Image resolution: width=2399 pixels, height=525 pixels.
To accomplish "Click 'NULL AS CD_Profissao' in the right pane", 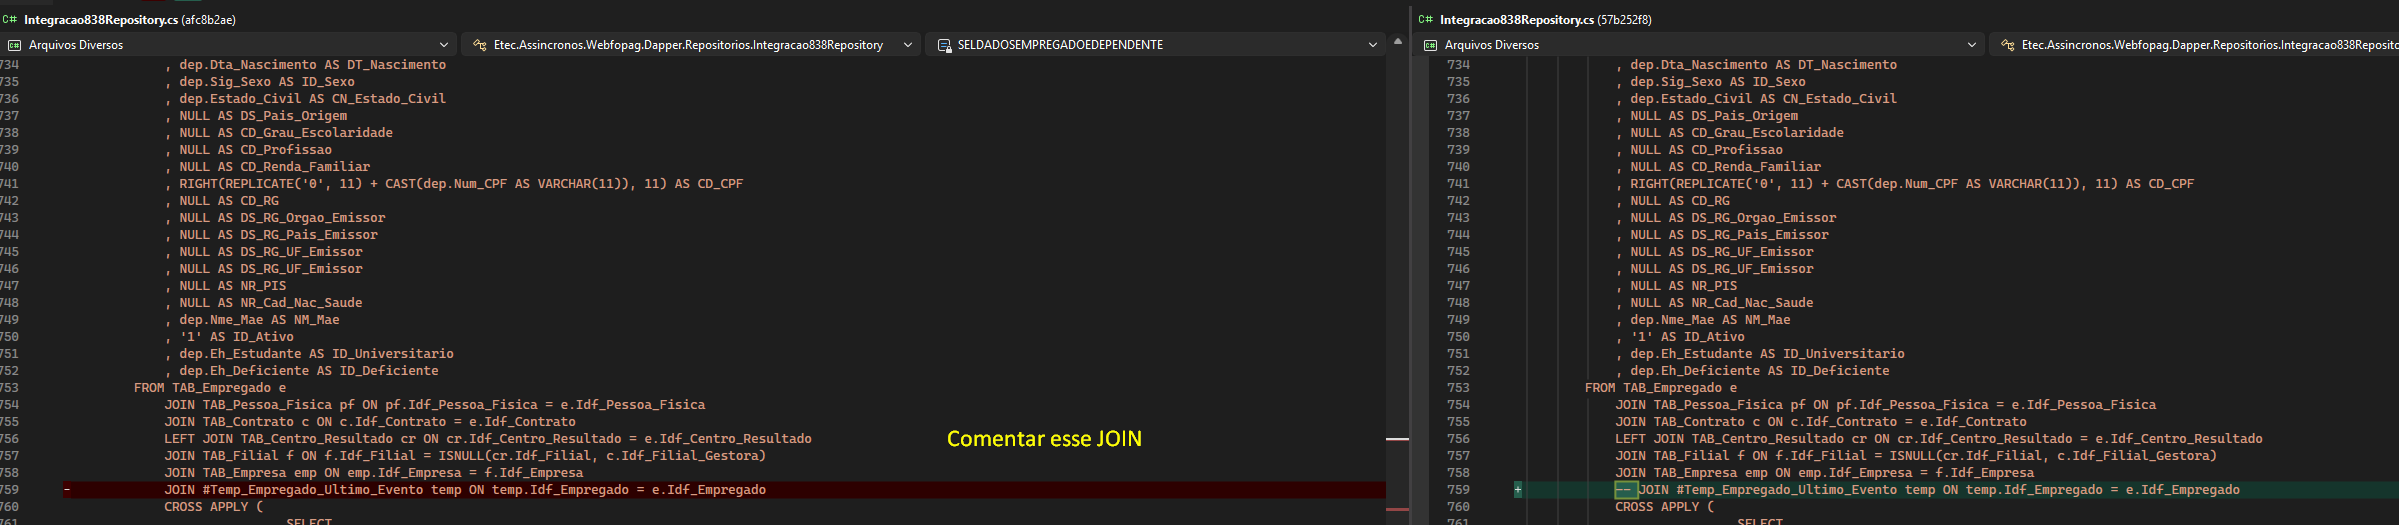I will pyautogui.click(x=1706, y=150).
